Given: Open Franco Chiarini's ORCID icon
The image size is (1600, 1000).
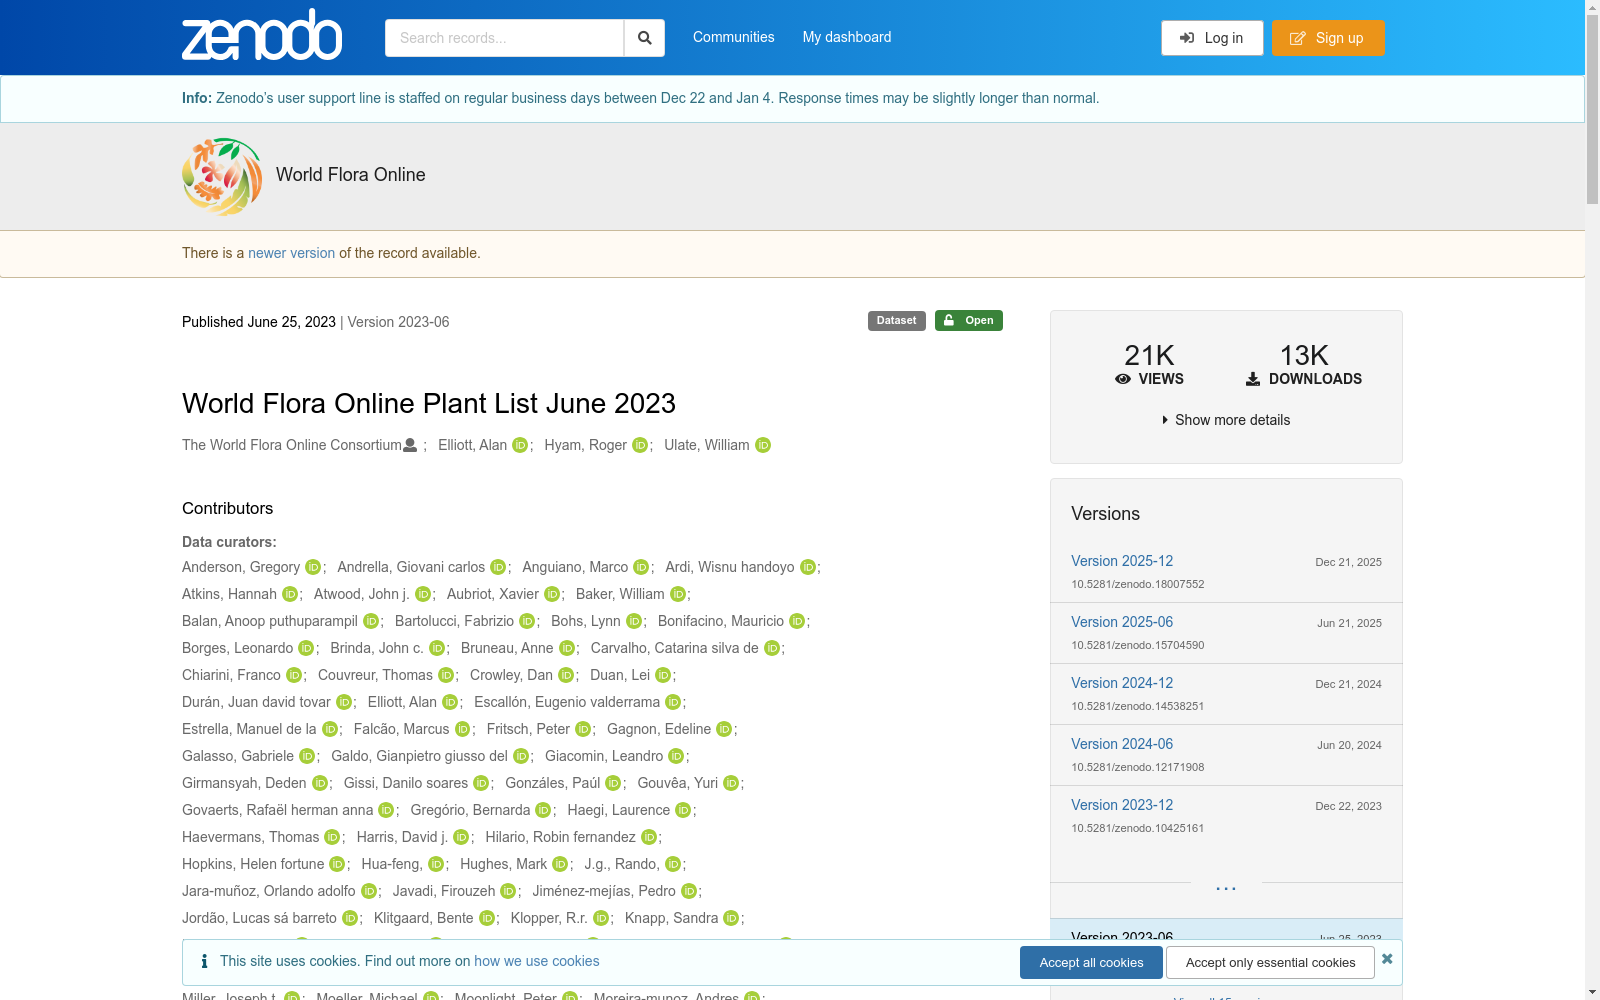Looking at the screenshot, I should 294,675.
